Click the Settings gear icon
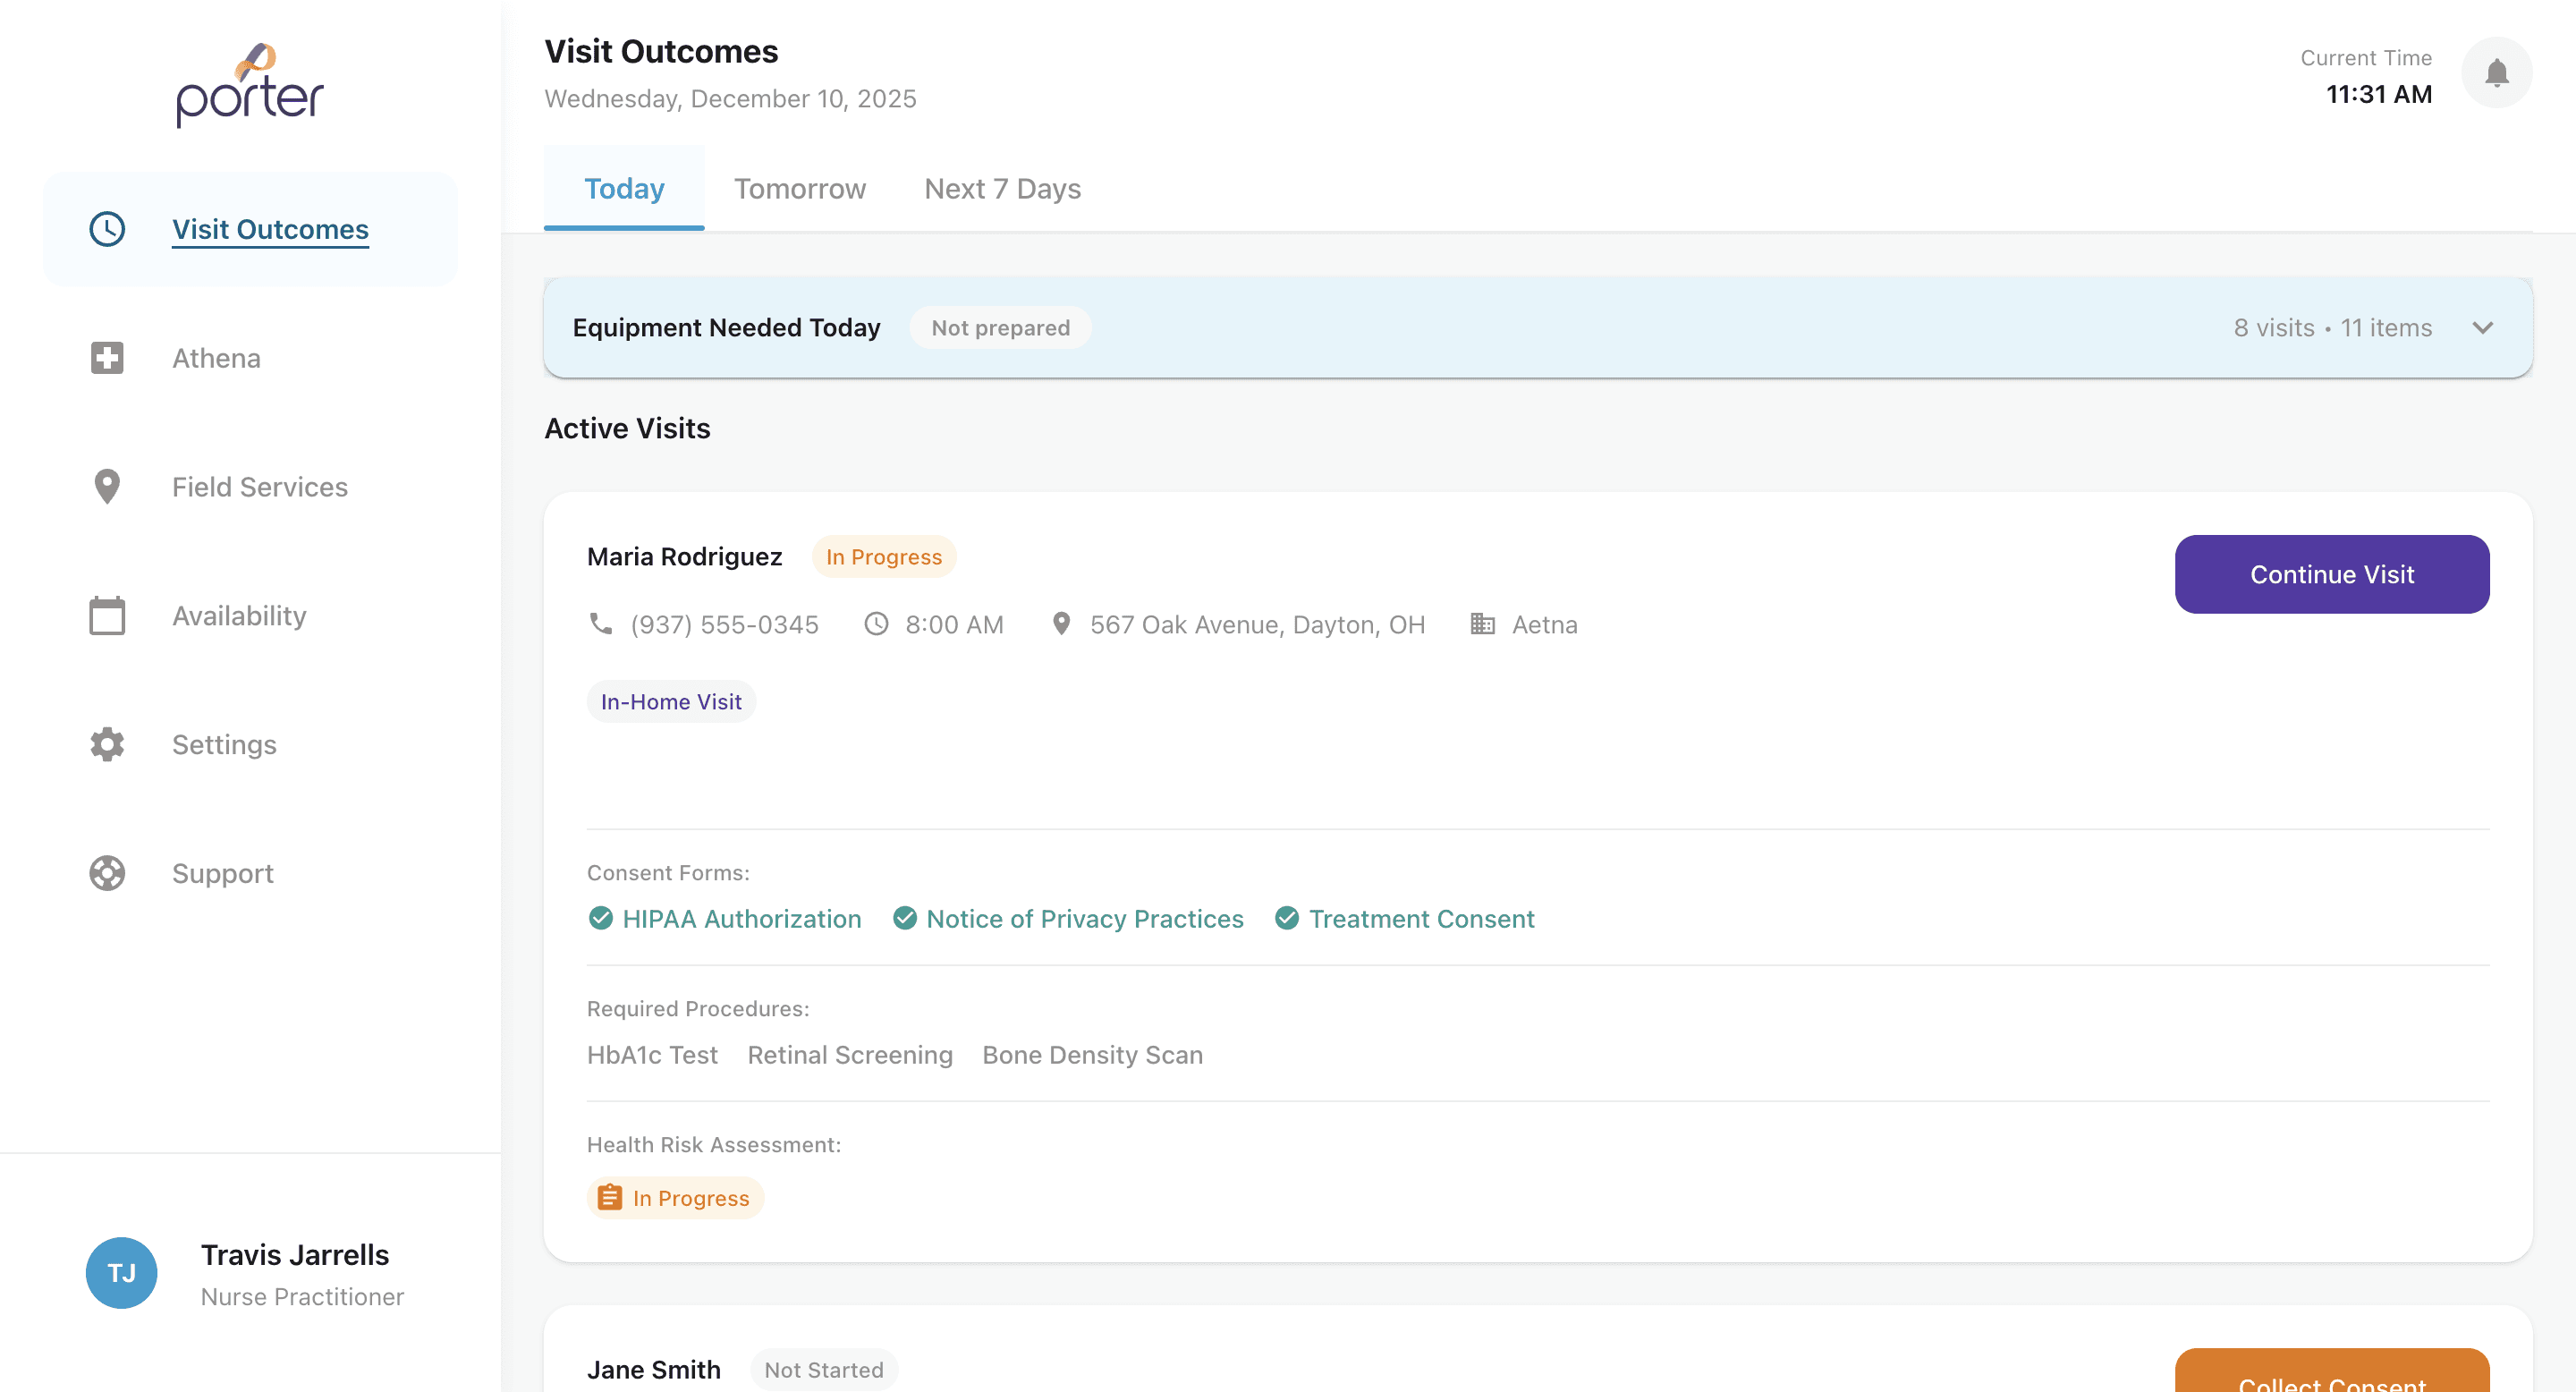This screenshot has height=1392, width=2576. [107, 745]
